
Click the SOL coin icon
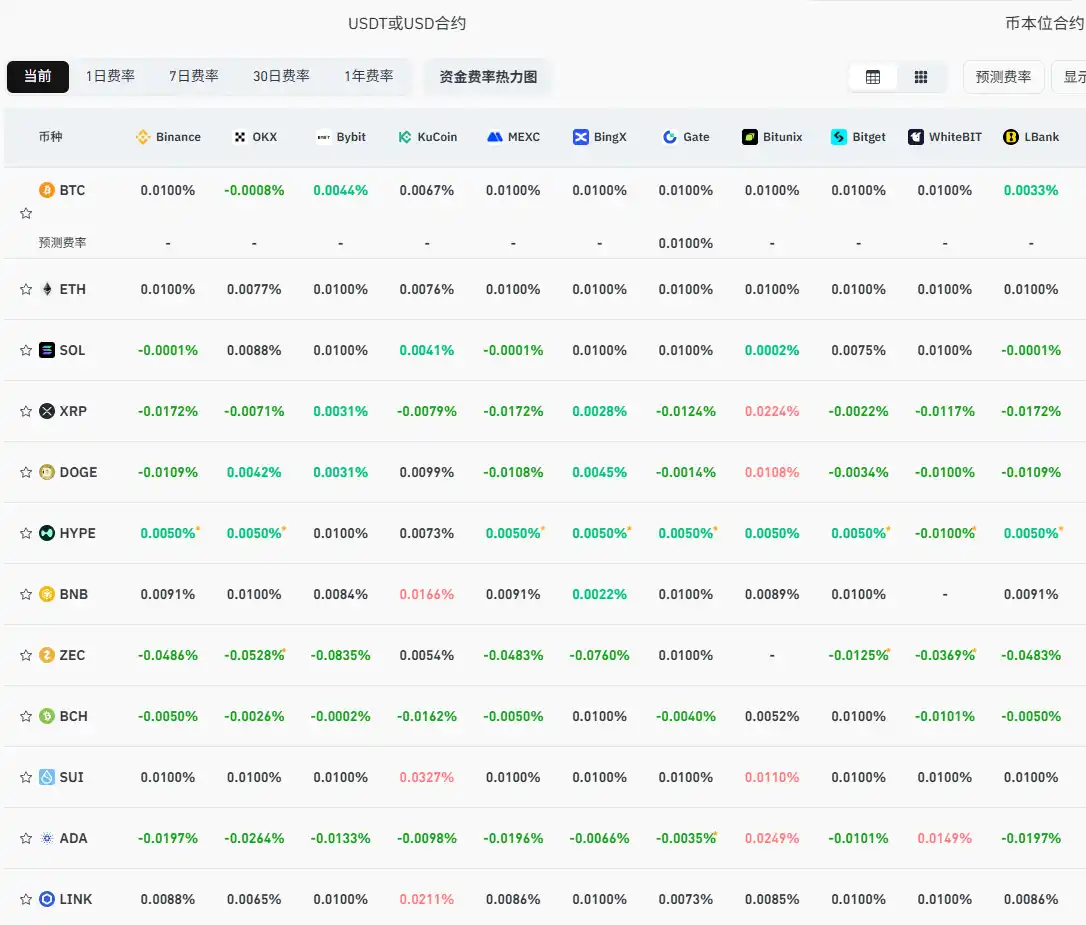coord(46,350)
